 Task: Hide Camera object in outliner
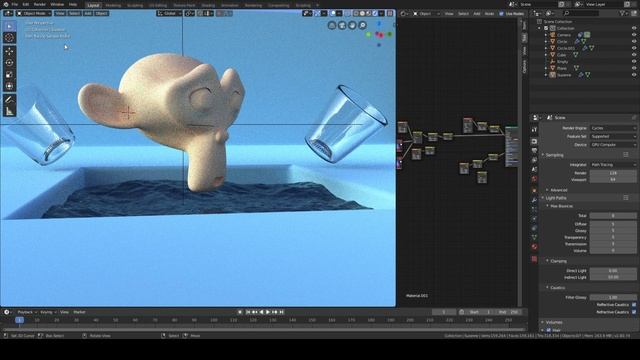point(634,35)
